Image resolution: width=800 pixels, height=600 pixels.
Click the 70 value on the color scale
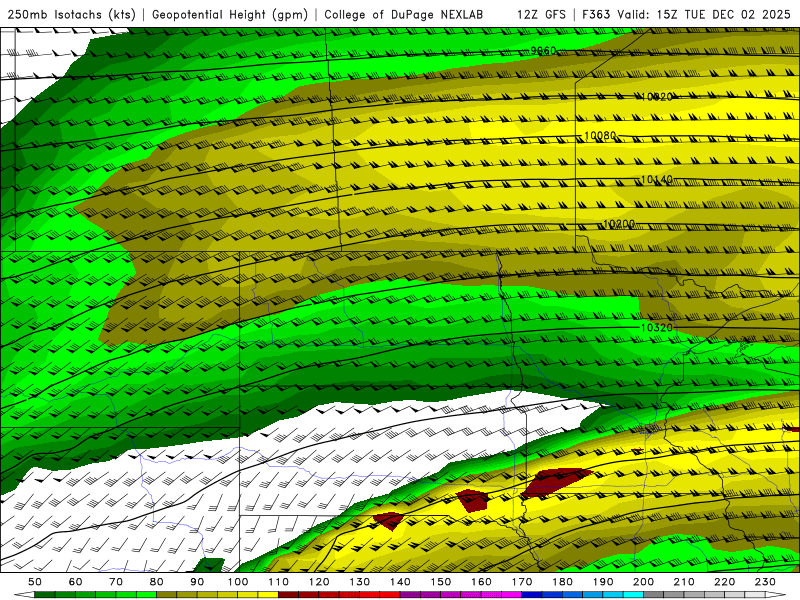tap(116, 582)
